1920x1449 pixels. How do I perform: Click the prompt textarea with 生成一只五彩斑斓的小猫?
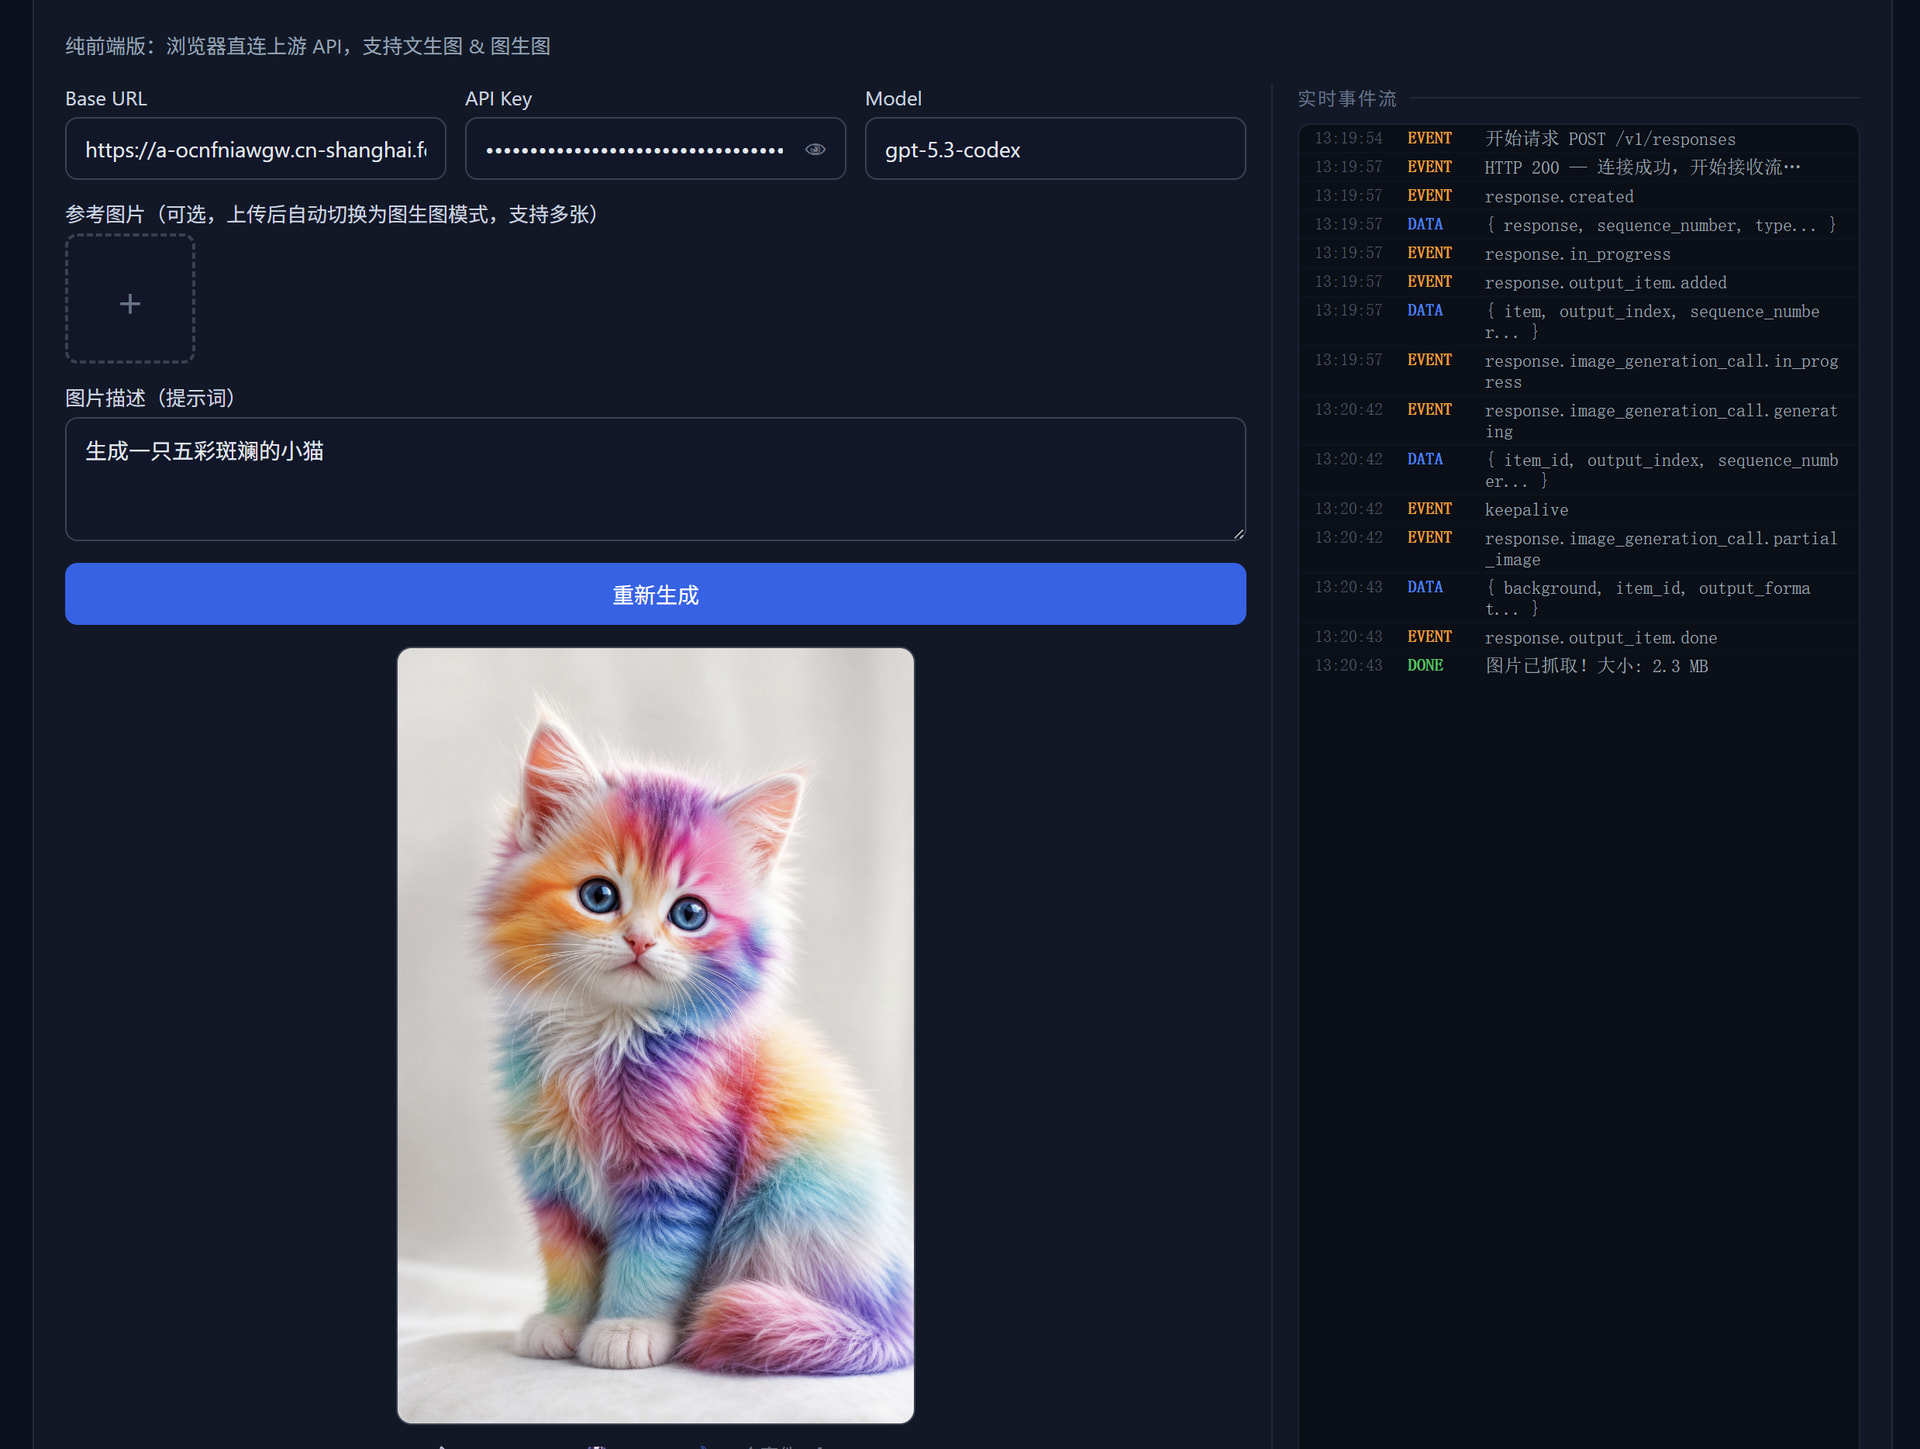pyautogui.click(x=655, y=479)
